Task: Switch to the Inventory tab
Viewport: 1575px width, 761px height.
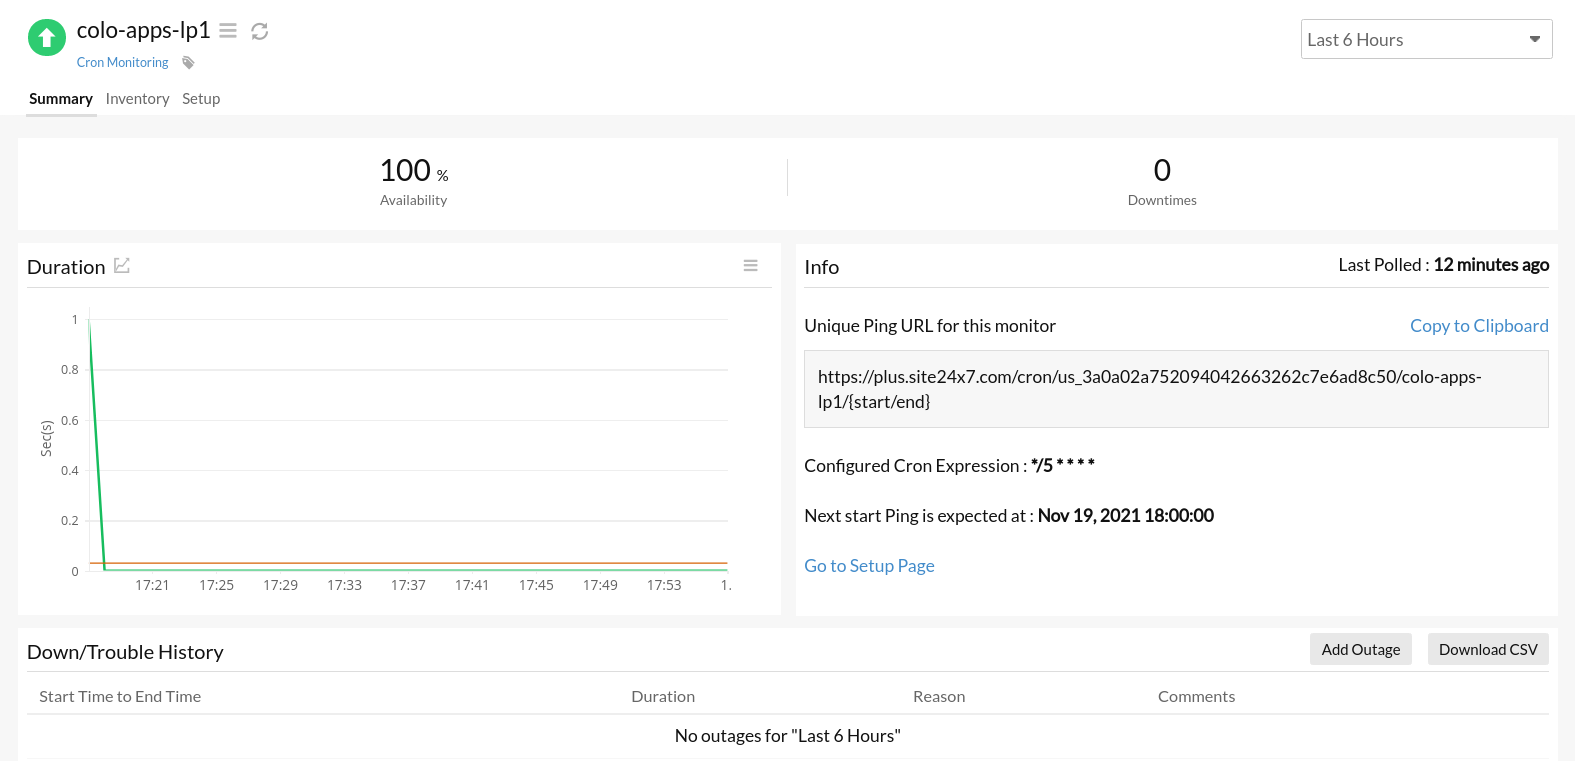Action: pos(137,99)
